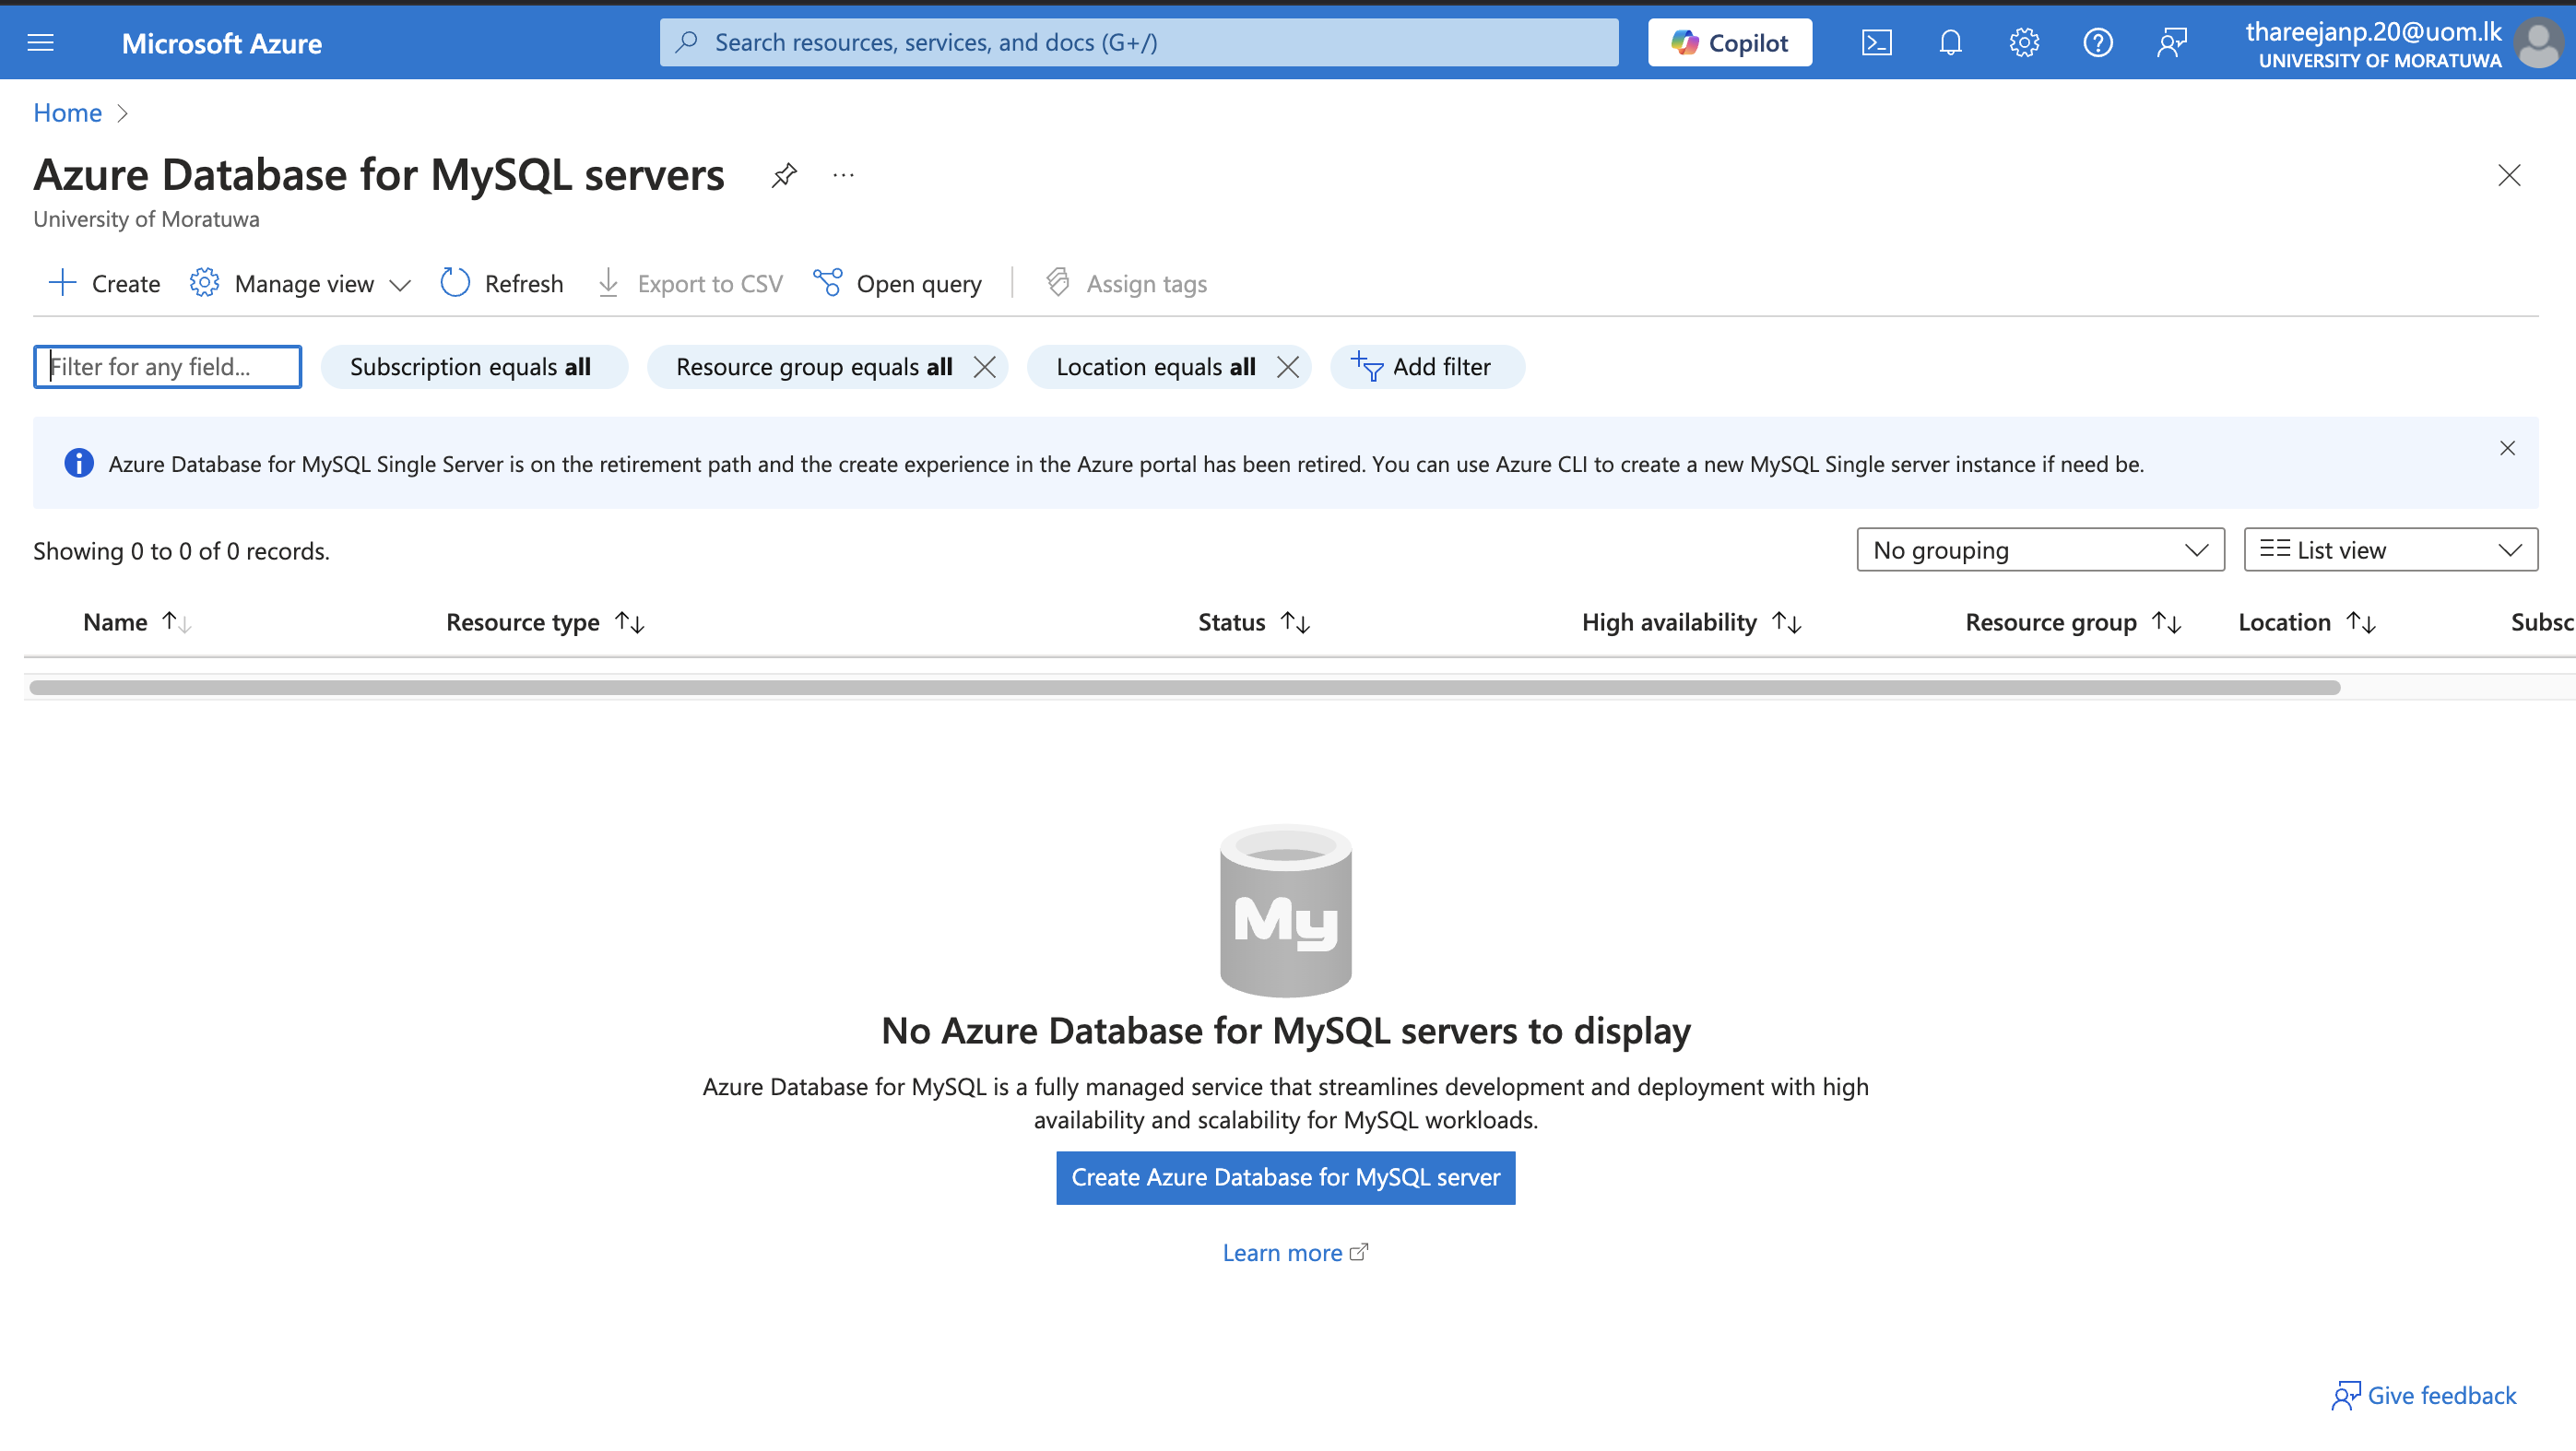Remove the Resource group filter
The image size is (2576, 1451).
[984, 367]
